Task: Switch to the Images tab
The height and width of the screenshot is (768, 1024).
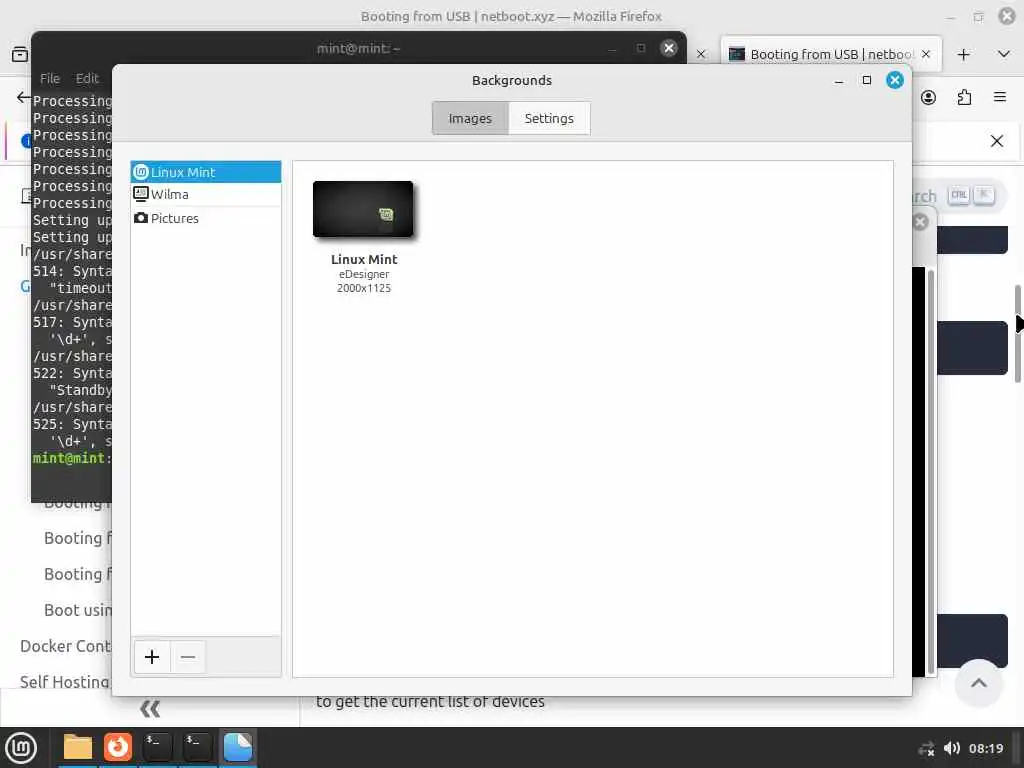Action: (470, 118)
